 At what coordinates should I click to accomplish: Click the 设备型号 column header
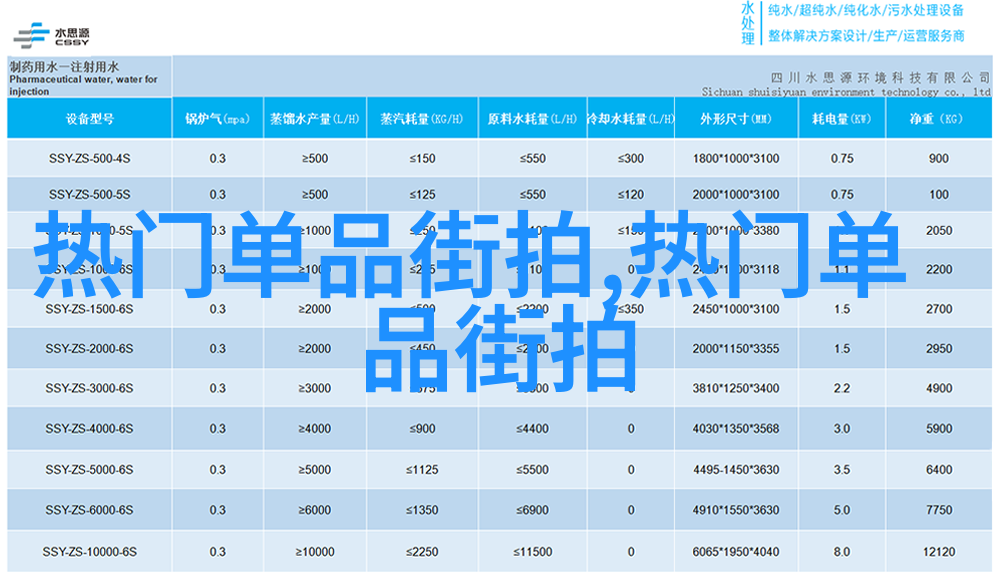point(89,119)
